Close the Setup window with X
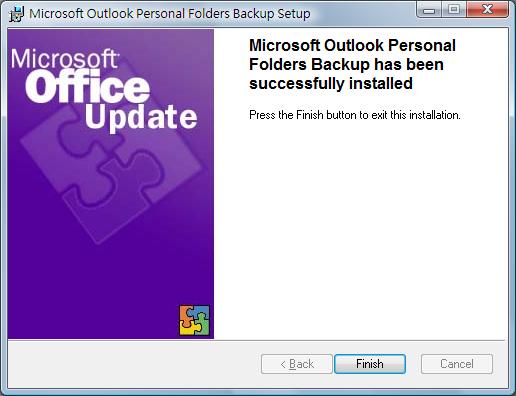Viewport: 516px width, 396px height. pyautogui.click(x=487, y=10)
